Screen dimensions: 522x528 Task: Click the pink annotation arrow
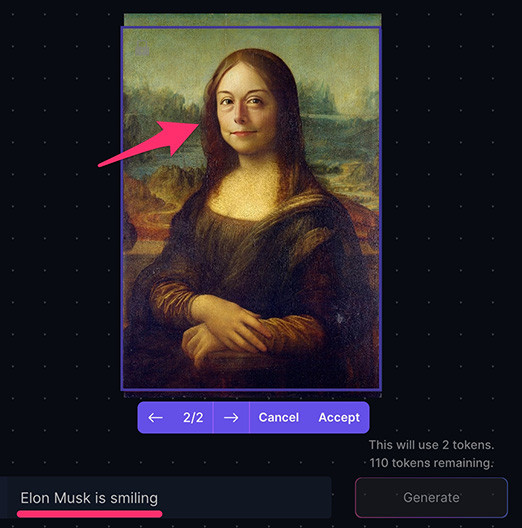(x=150, y=143)
